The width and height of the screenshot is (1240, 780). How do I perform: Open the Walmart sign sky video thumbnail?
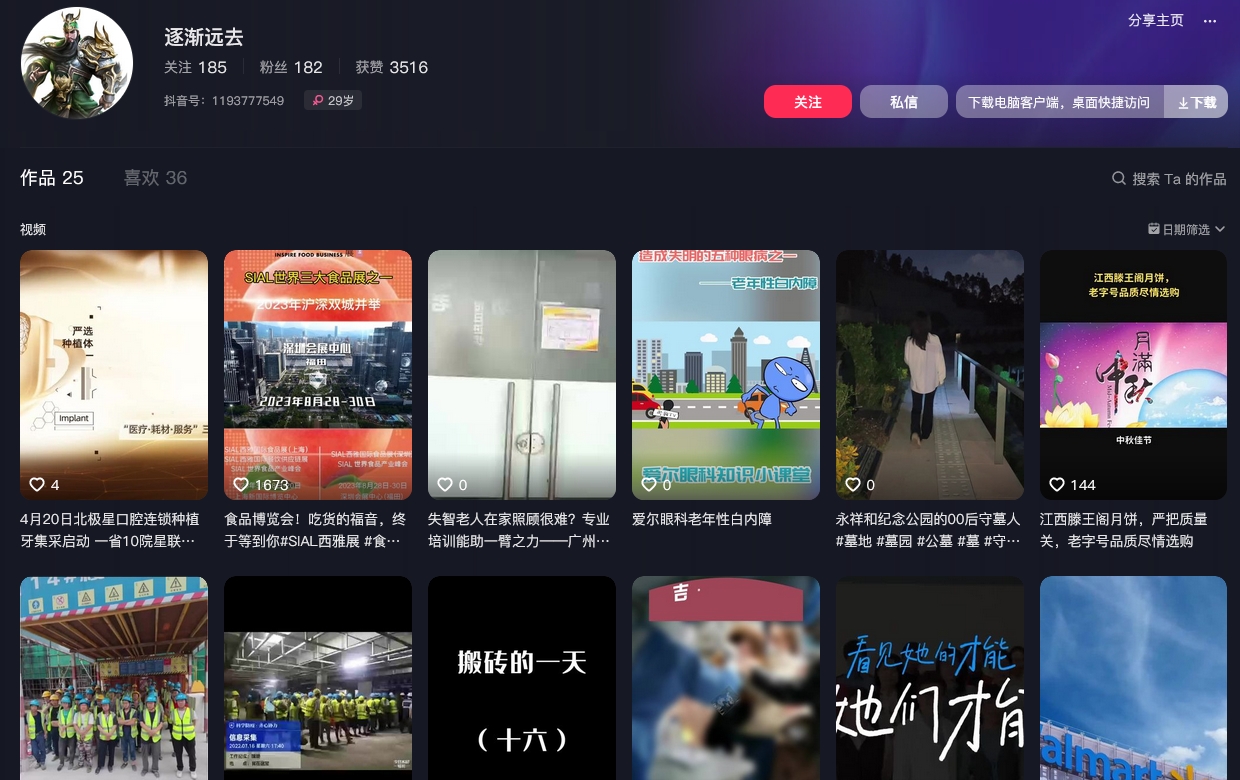1133,678
